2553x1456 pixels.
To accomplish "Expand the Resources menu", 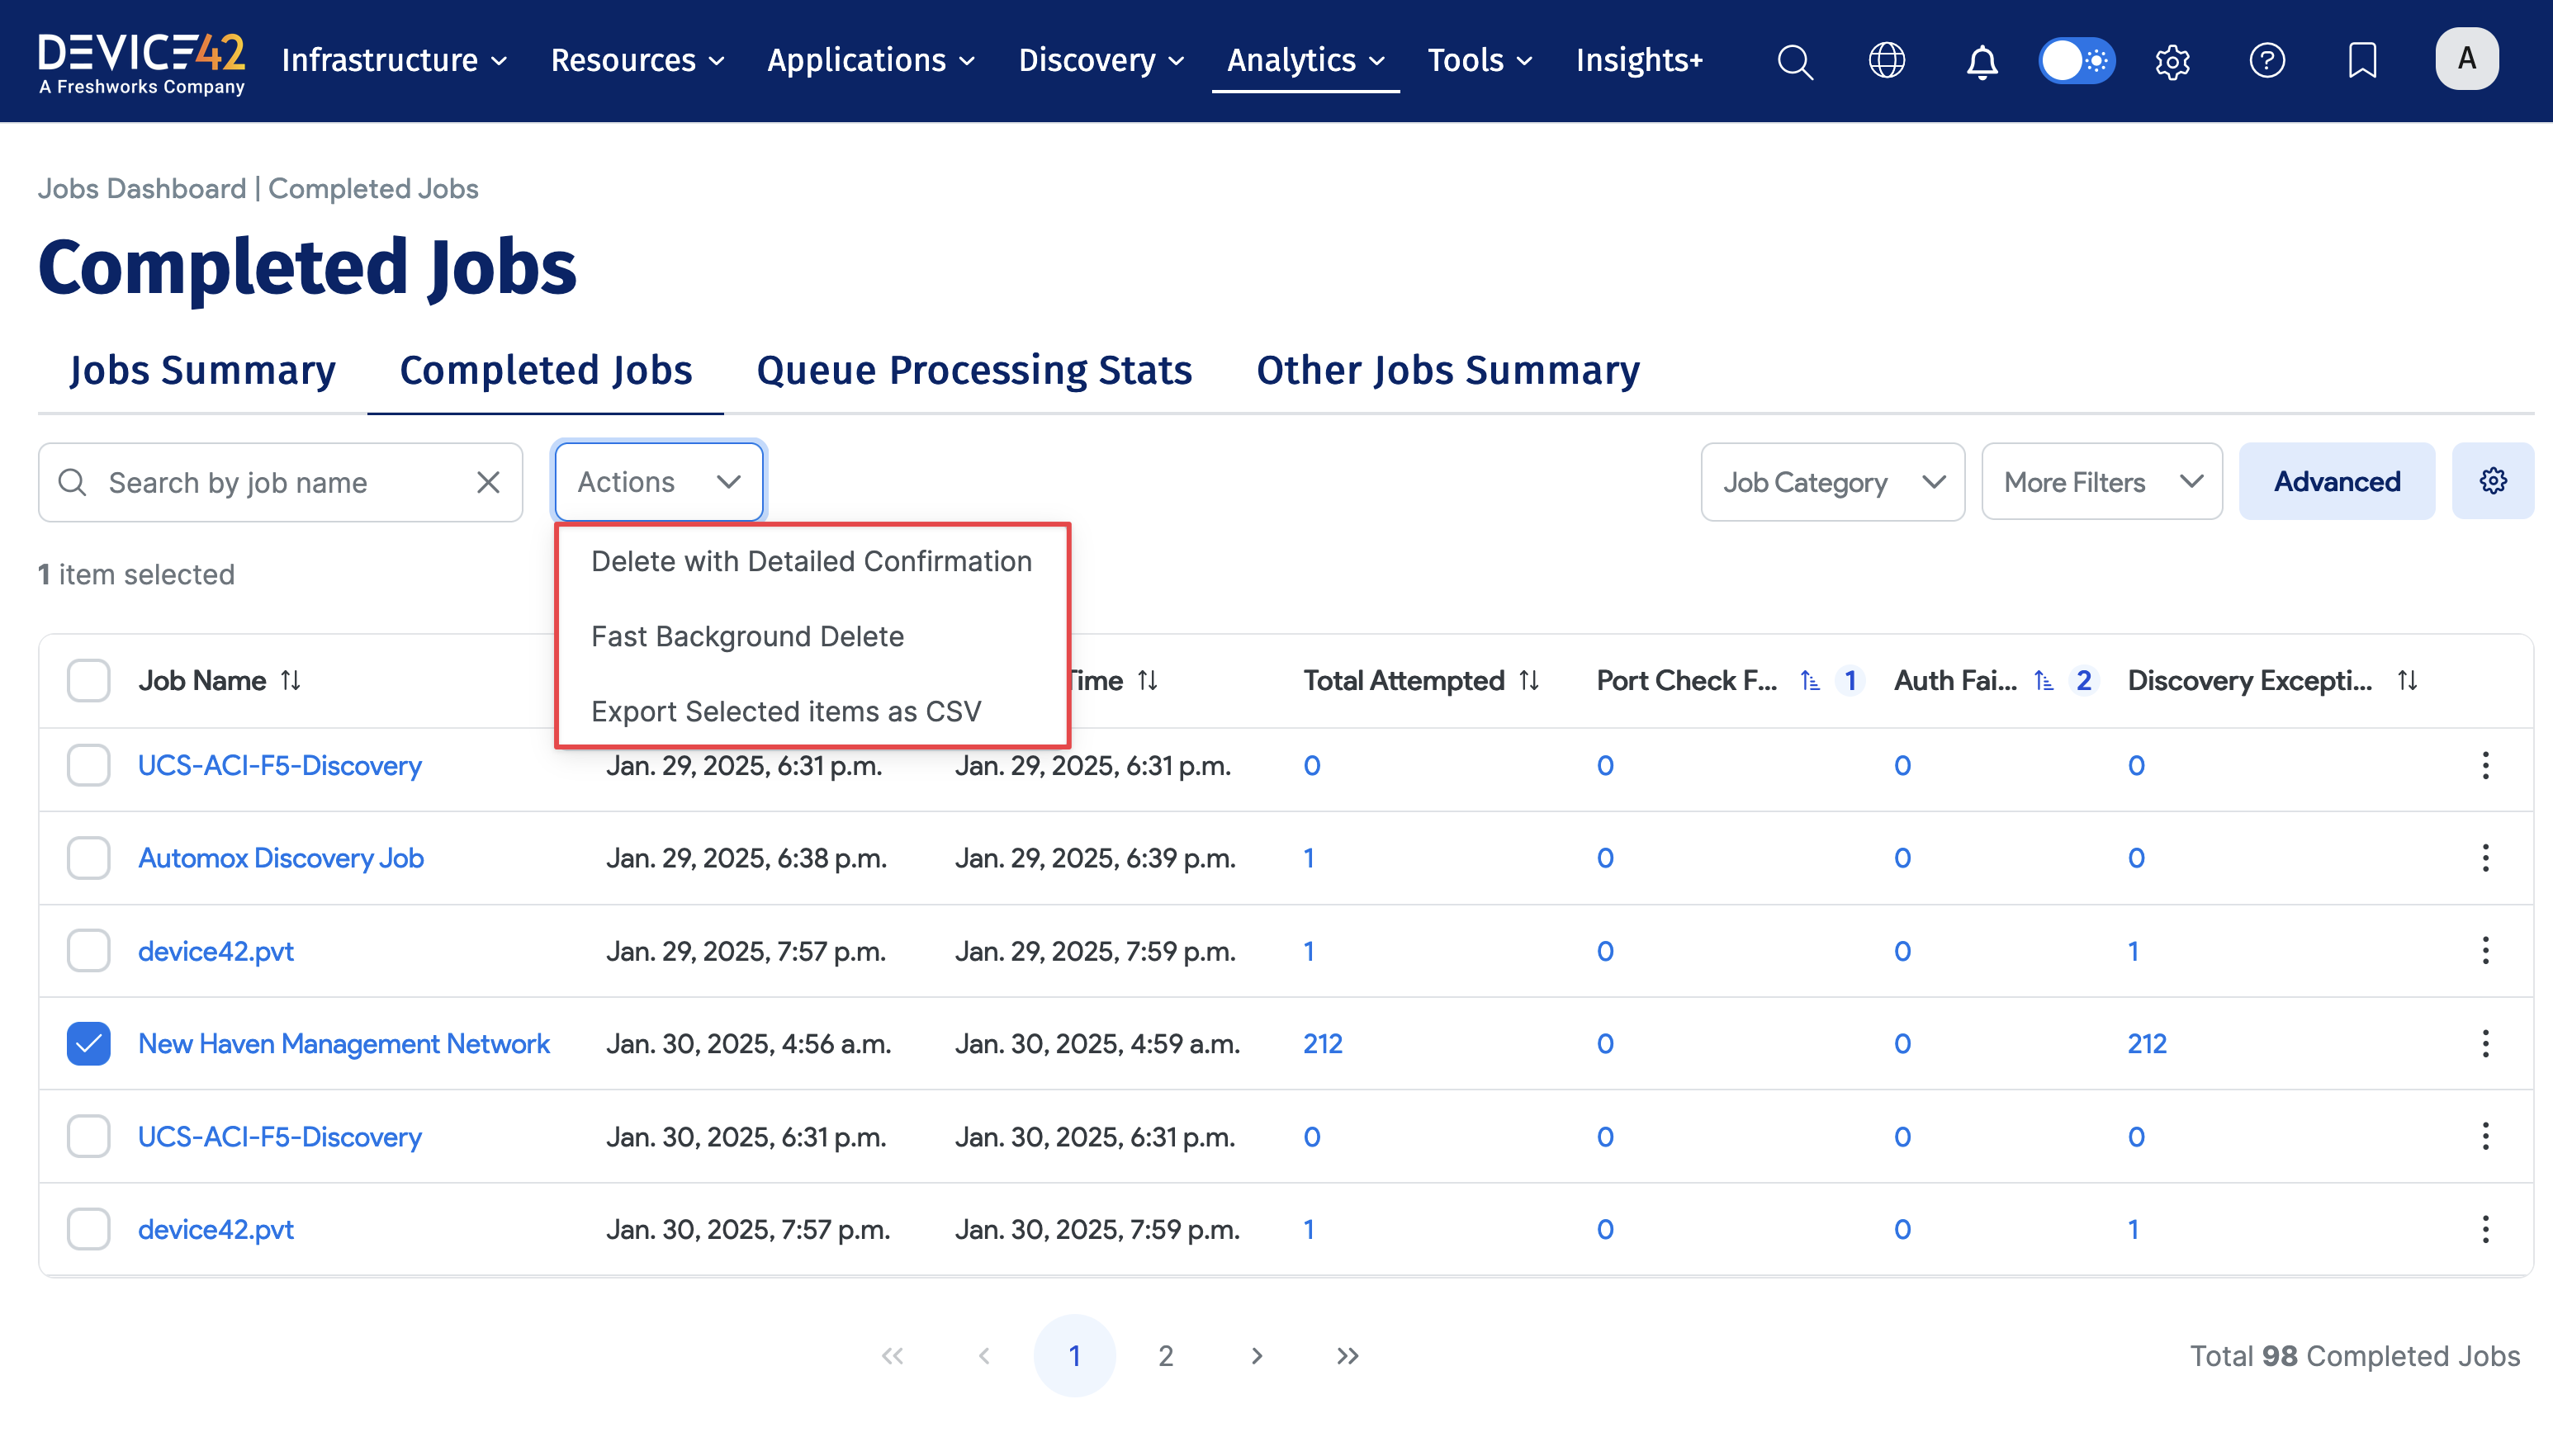I will (637, 61).
